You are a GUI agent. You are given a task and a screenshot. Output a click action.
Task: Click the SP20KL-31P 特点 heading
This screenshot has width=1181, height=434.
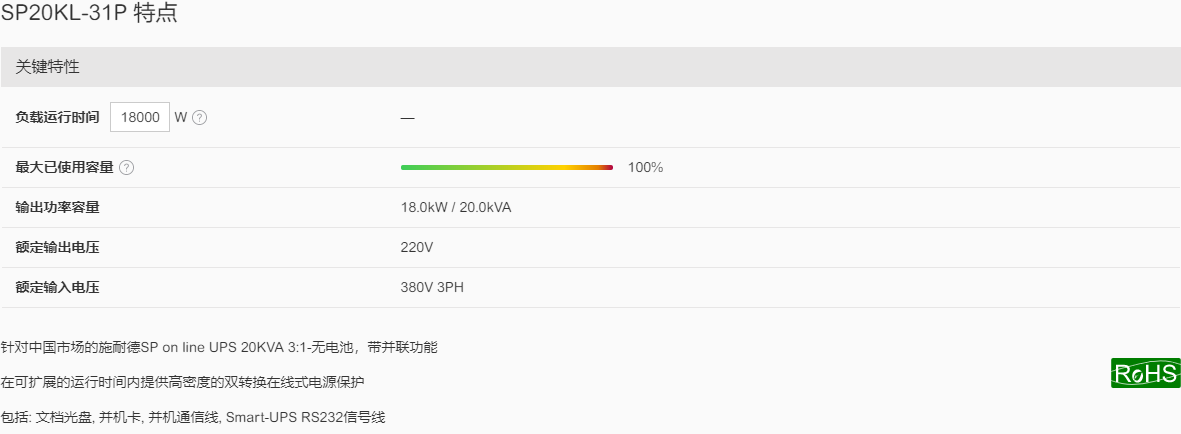pos(90,14)
